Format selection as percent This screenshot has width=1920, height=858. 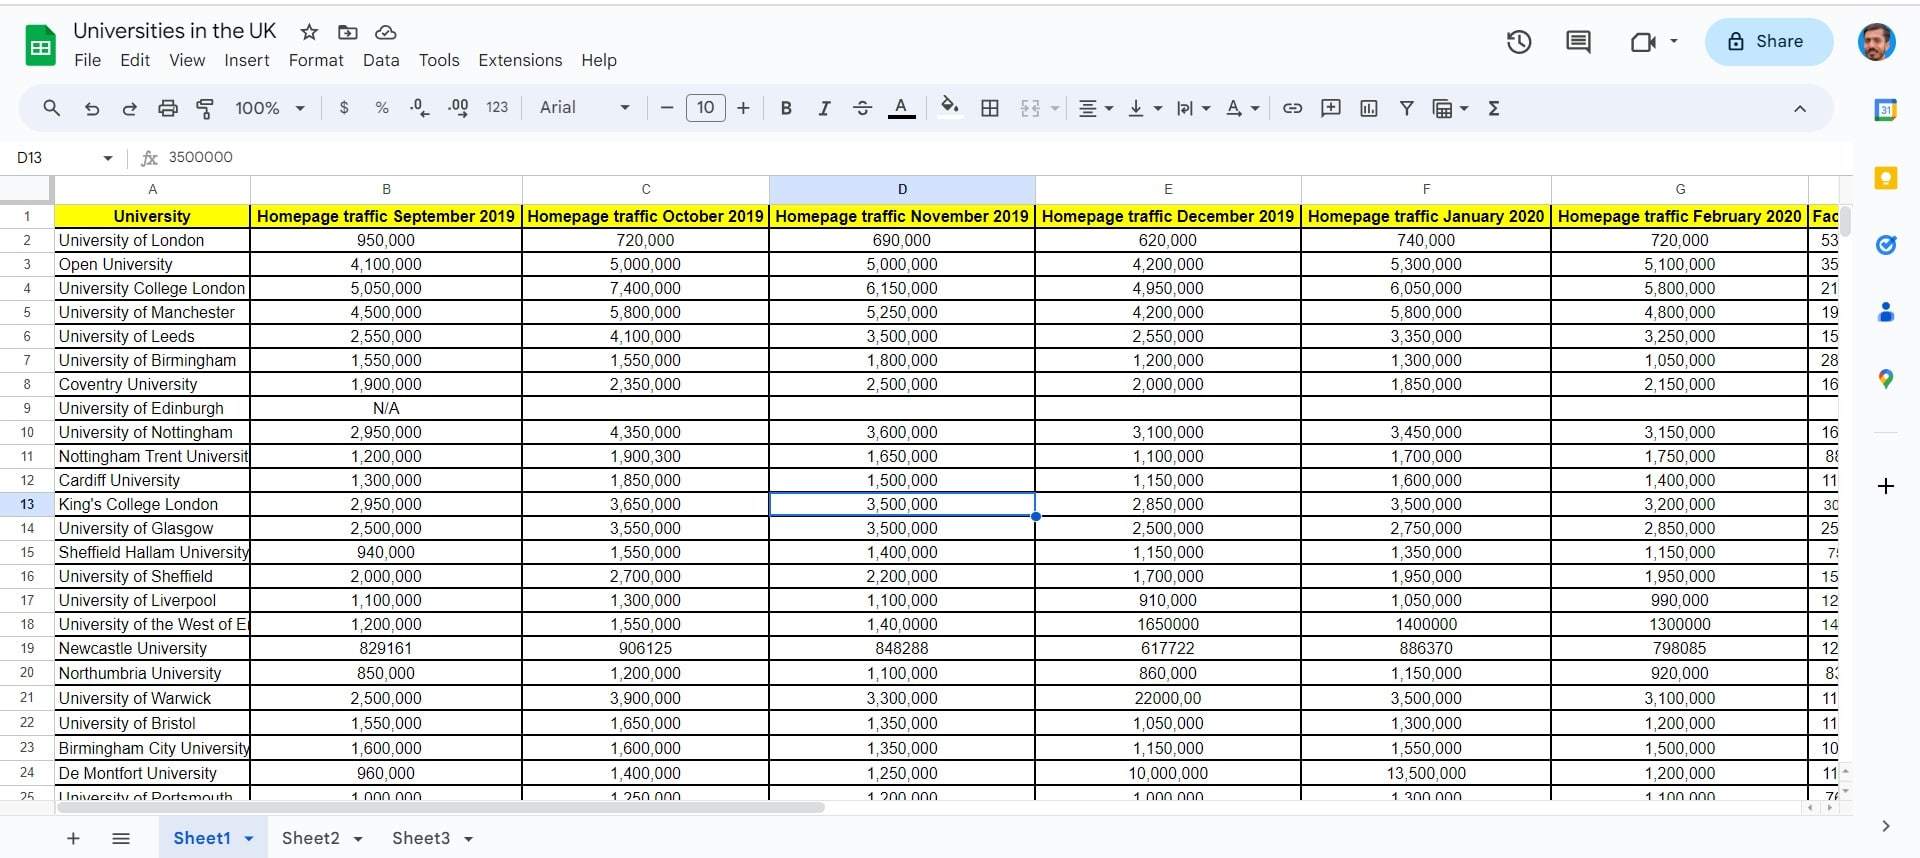point(382,108)
